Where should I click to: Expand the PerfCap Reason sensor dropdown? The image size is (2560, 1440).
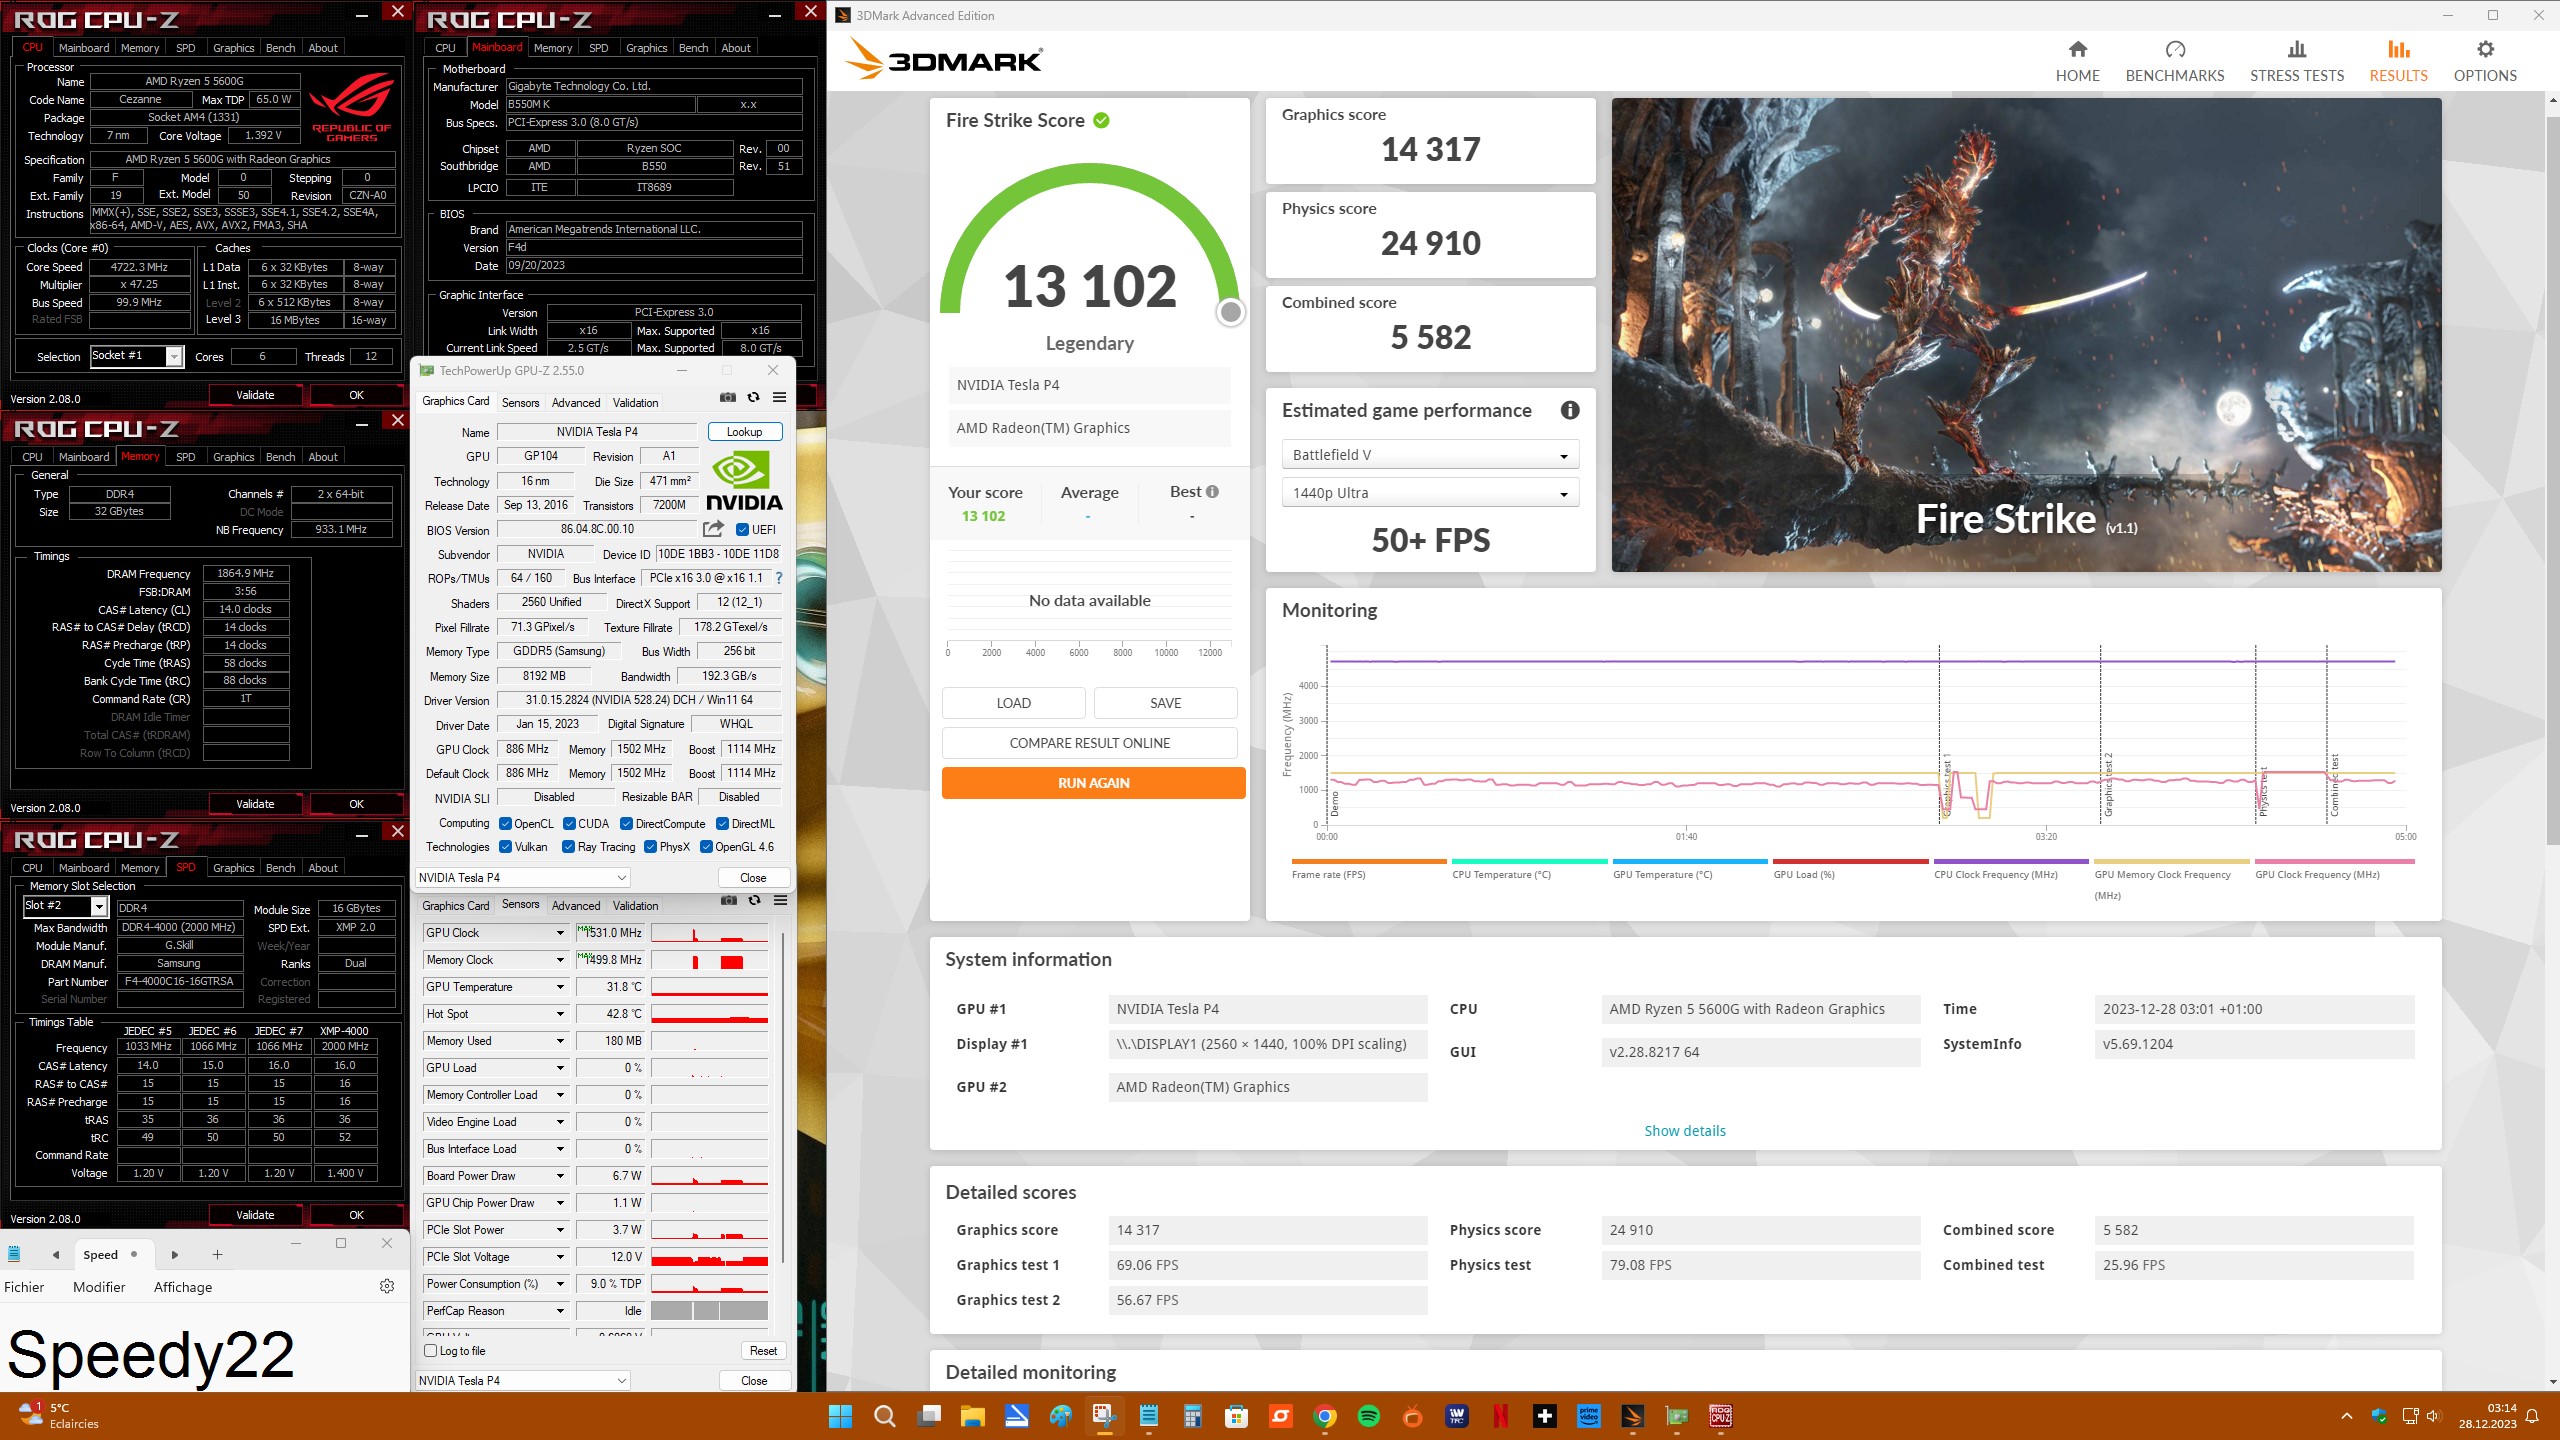coord(560,1311)
